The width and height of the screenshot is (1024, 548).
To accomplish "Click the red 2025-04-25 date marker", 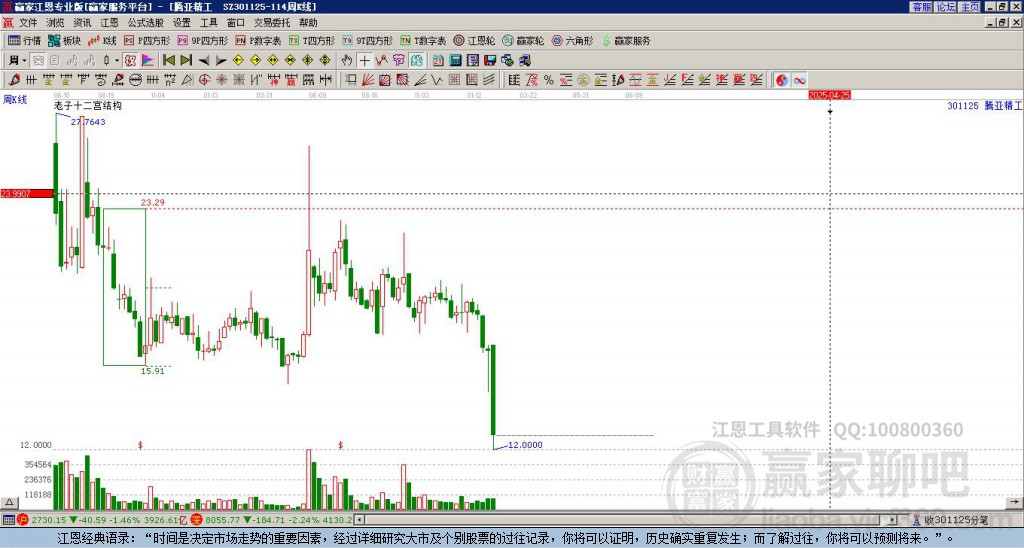I will (x=829, y=95).
